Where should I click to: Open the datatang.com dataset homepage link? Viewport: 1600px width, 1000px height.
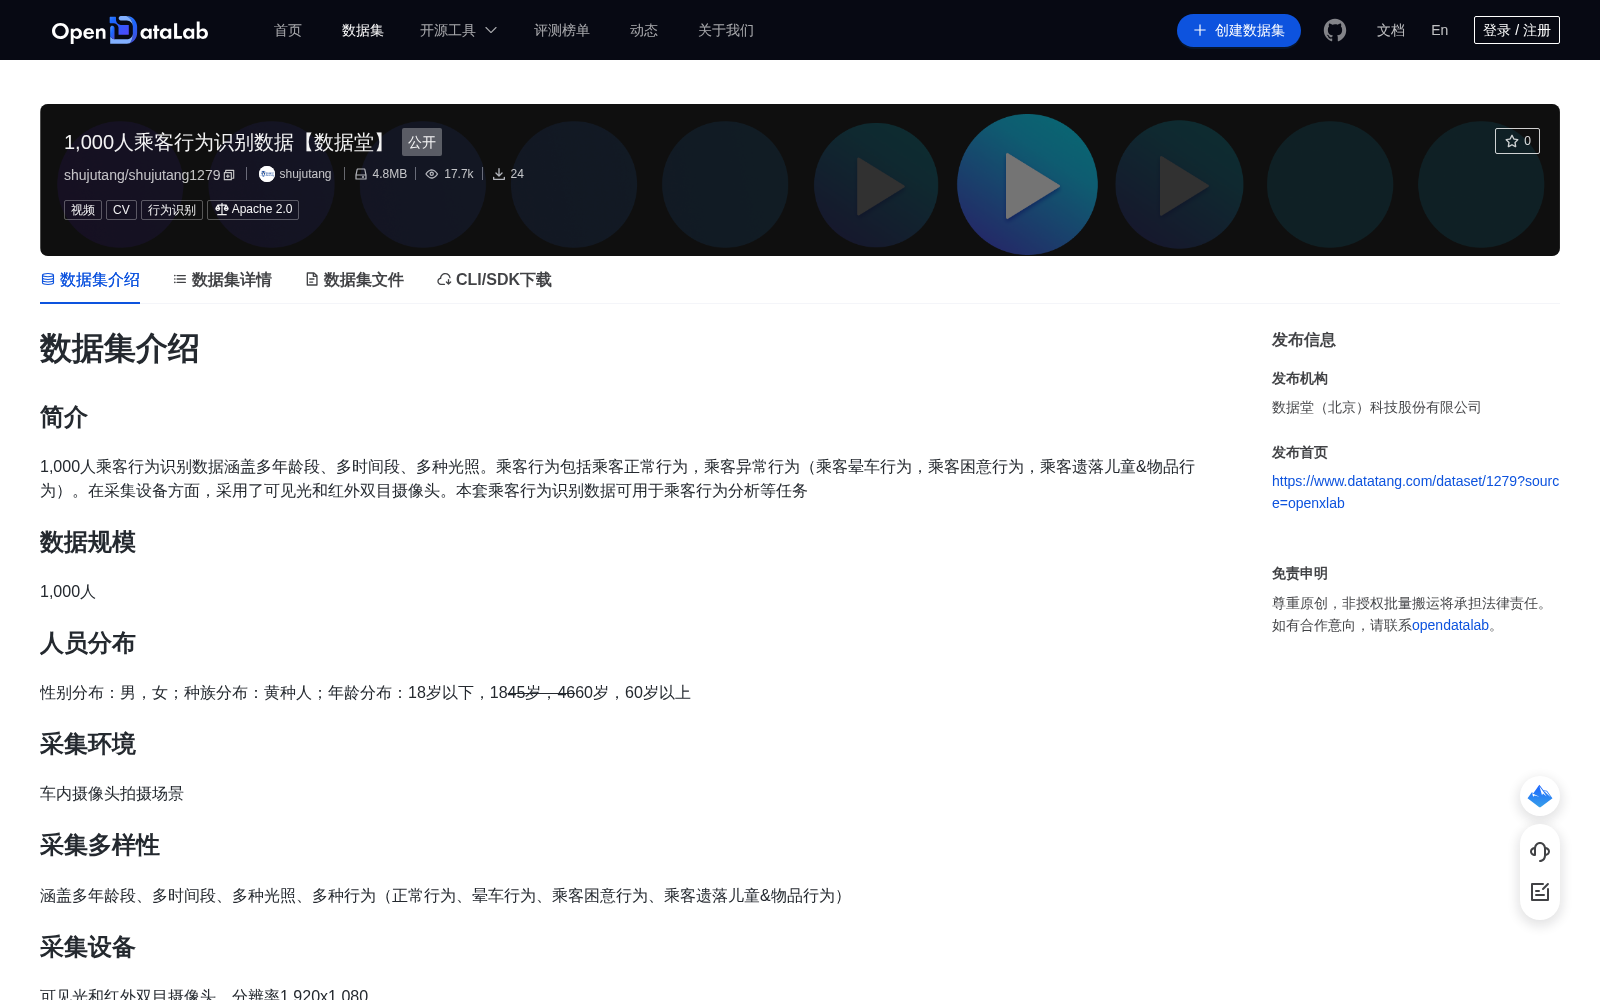click(x=1415, y=492)
